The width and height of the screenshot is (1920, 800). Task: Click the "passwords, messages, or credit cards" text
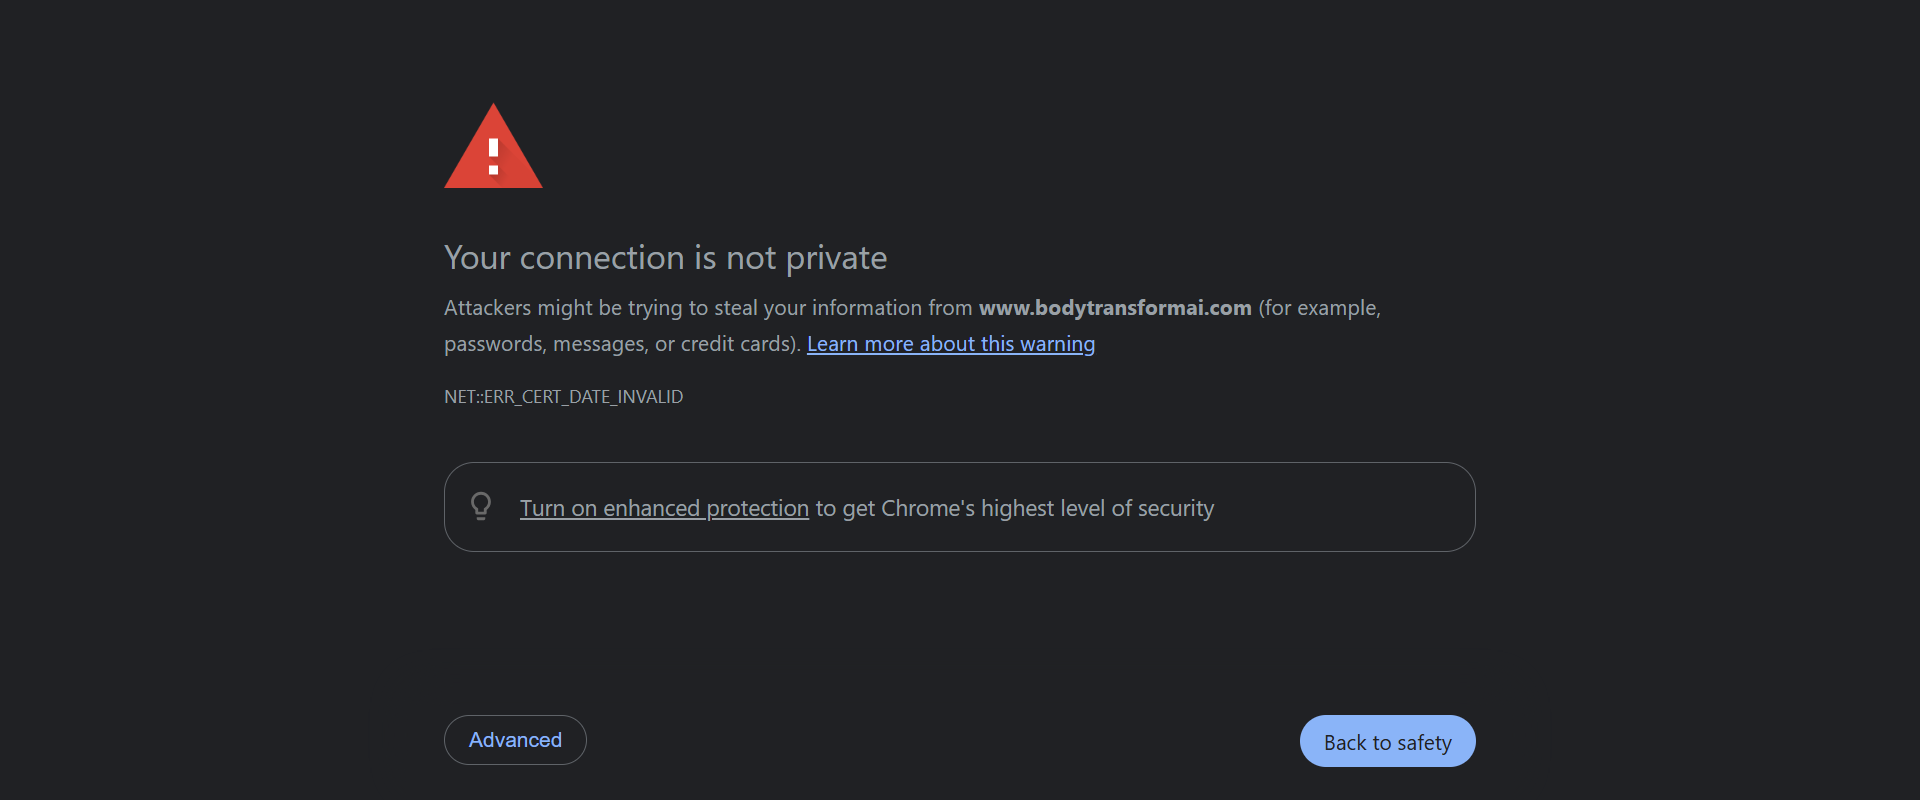(x=620, y=344)
